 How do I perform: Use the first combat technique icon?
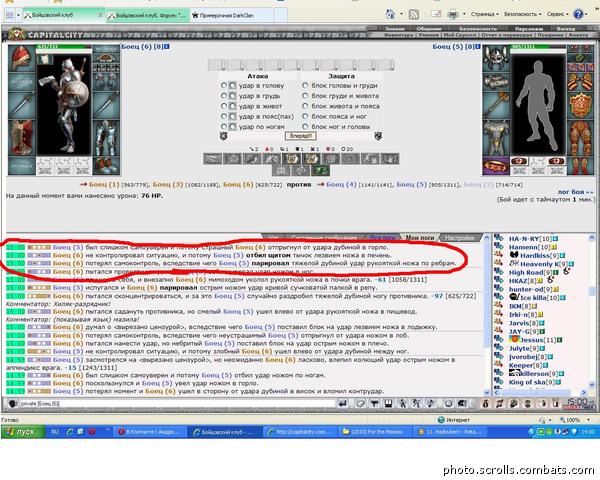click(x=212, y=158)
